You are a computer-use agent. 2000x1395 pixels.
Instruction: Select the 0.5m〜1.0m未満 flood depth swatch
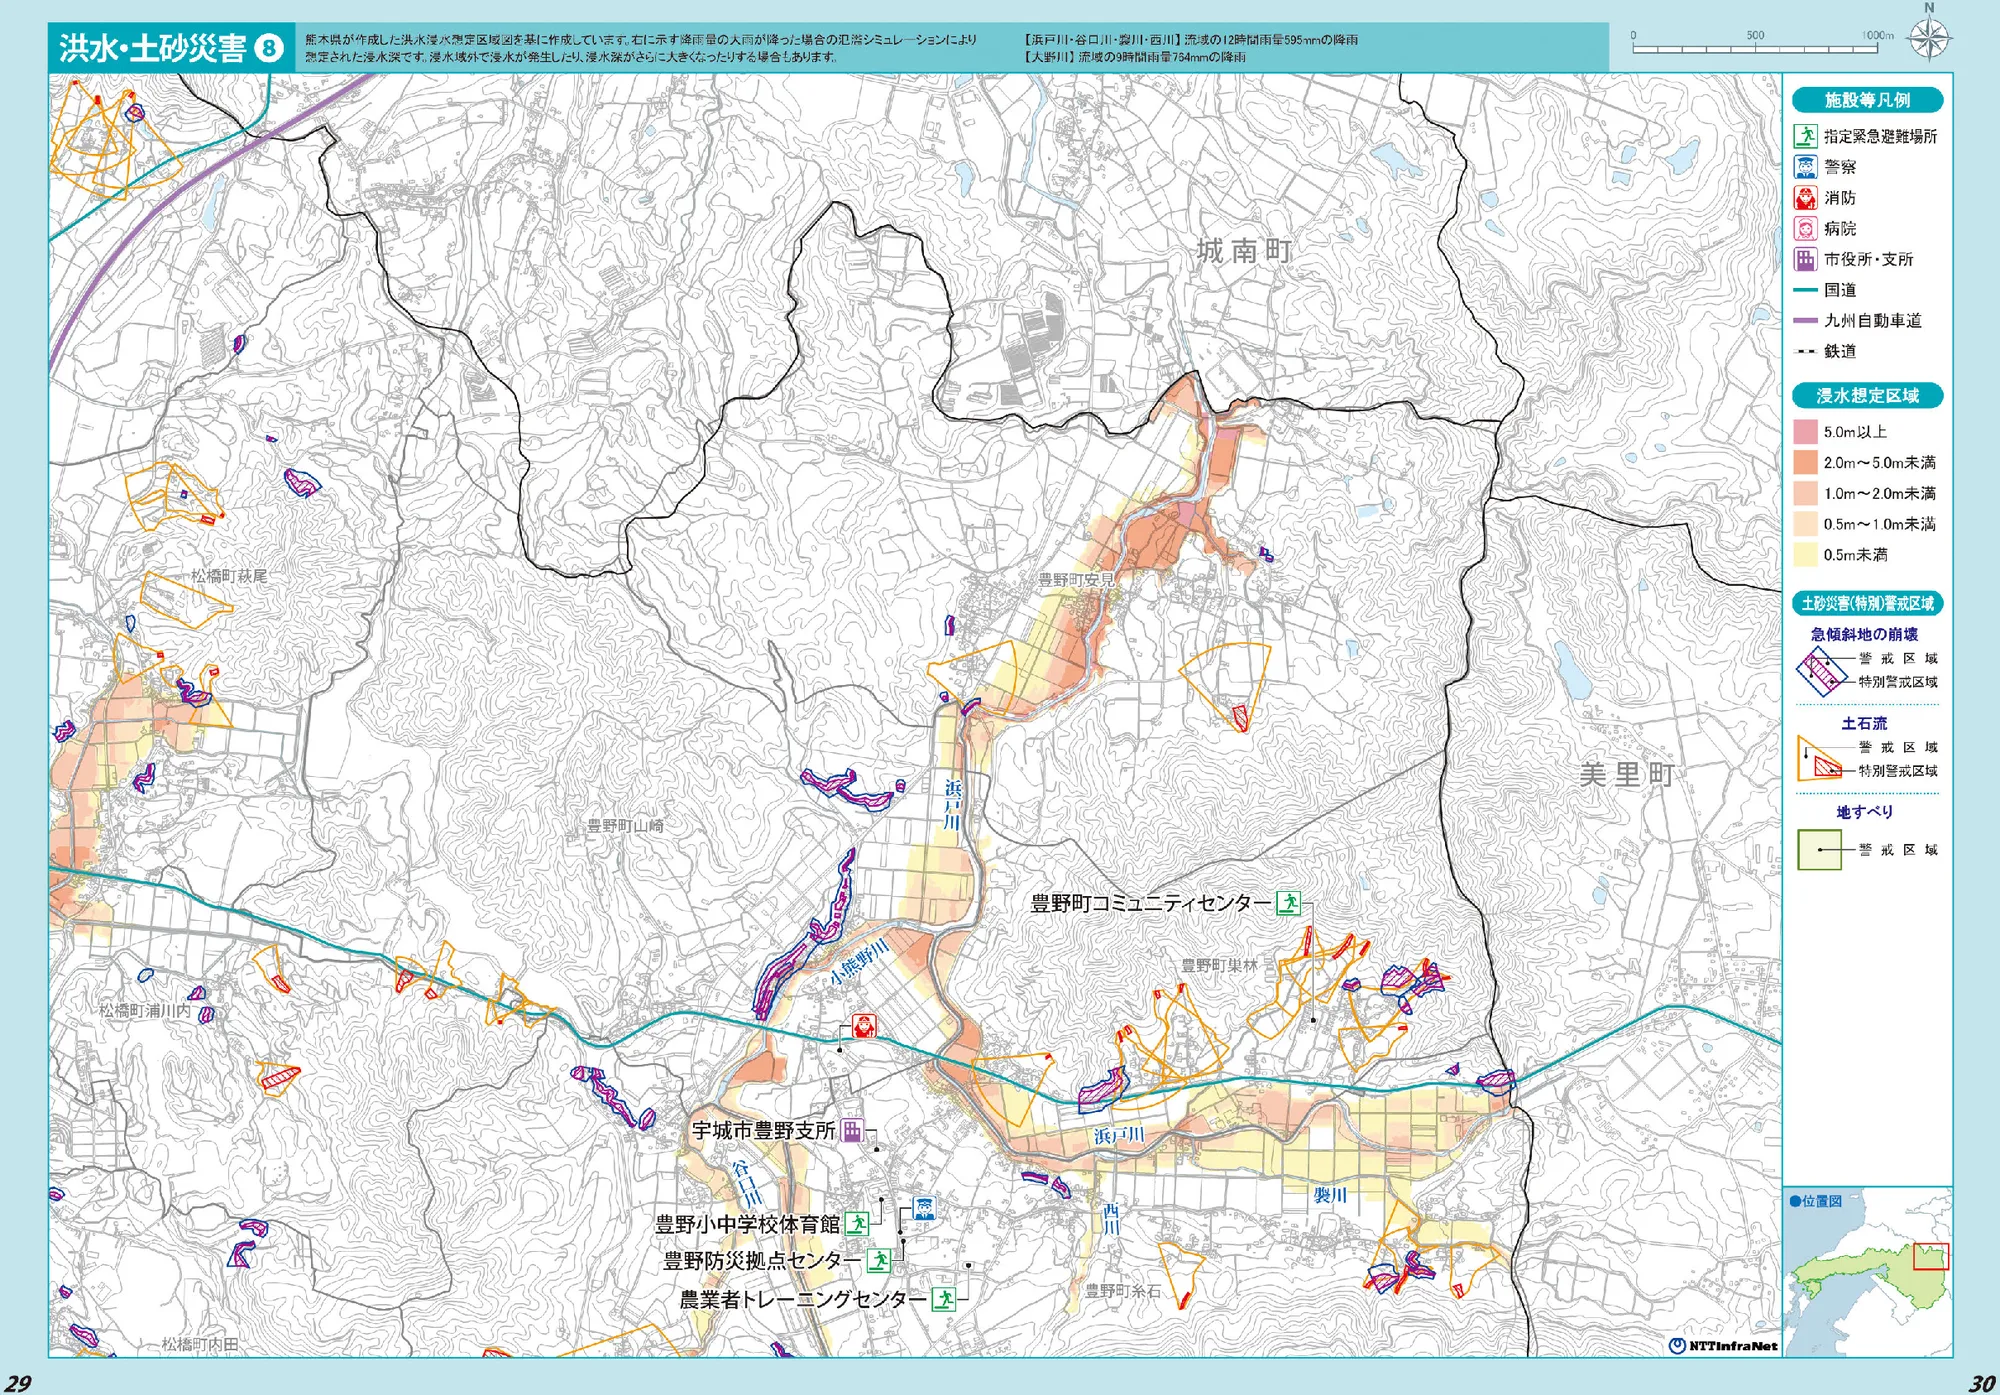point(1805,524)
